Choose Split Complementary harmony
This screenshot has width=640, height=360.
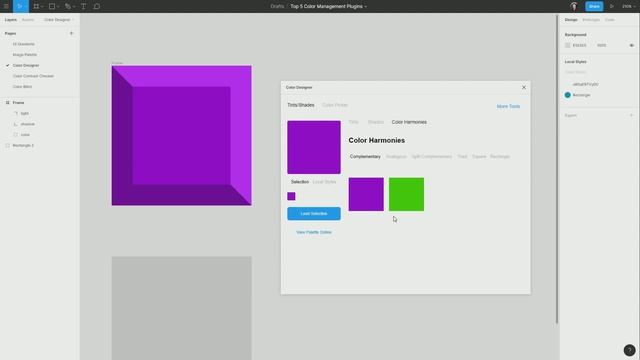coord(431,156)
